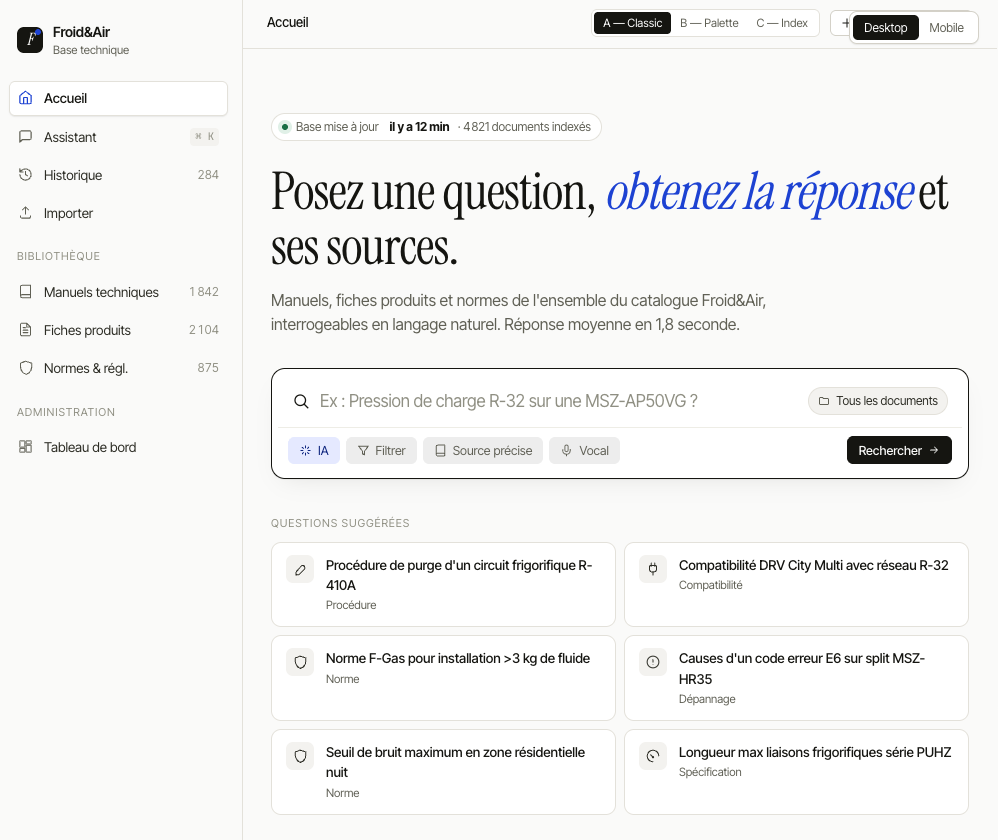Select Historique in the sidebar
Image resolution: width=998 pixels, height=840 pixels.
pyautogui.click(x=72, y=175)
